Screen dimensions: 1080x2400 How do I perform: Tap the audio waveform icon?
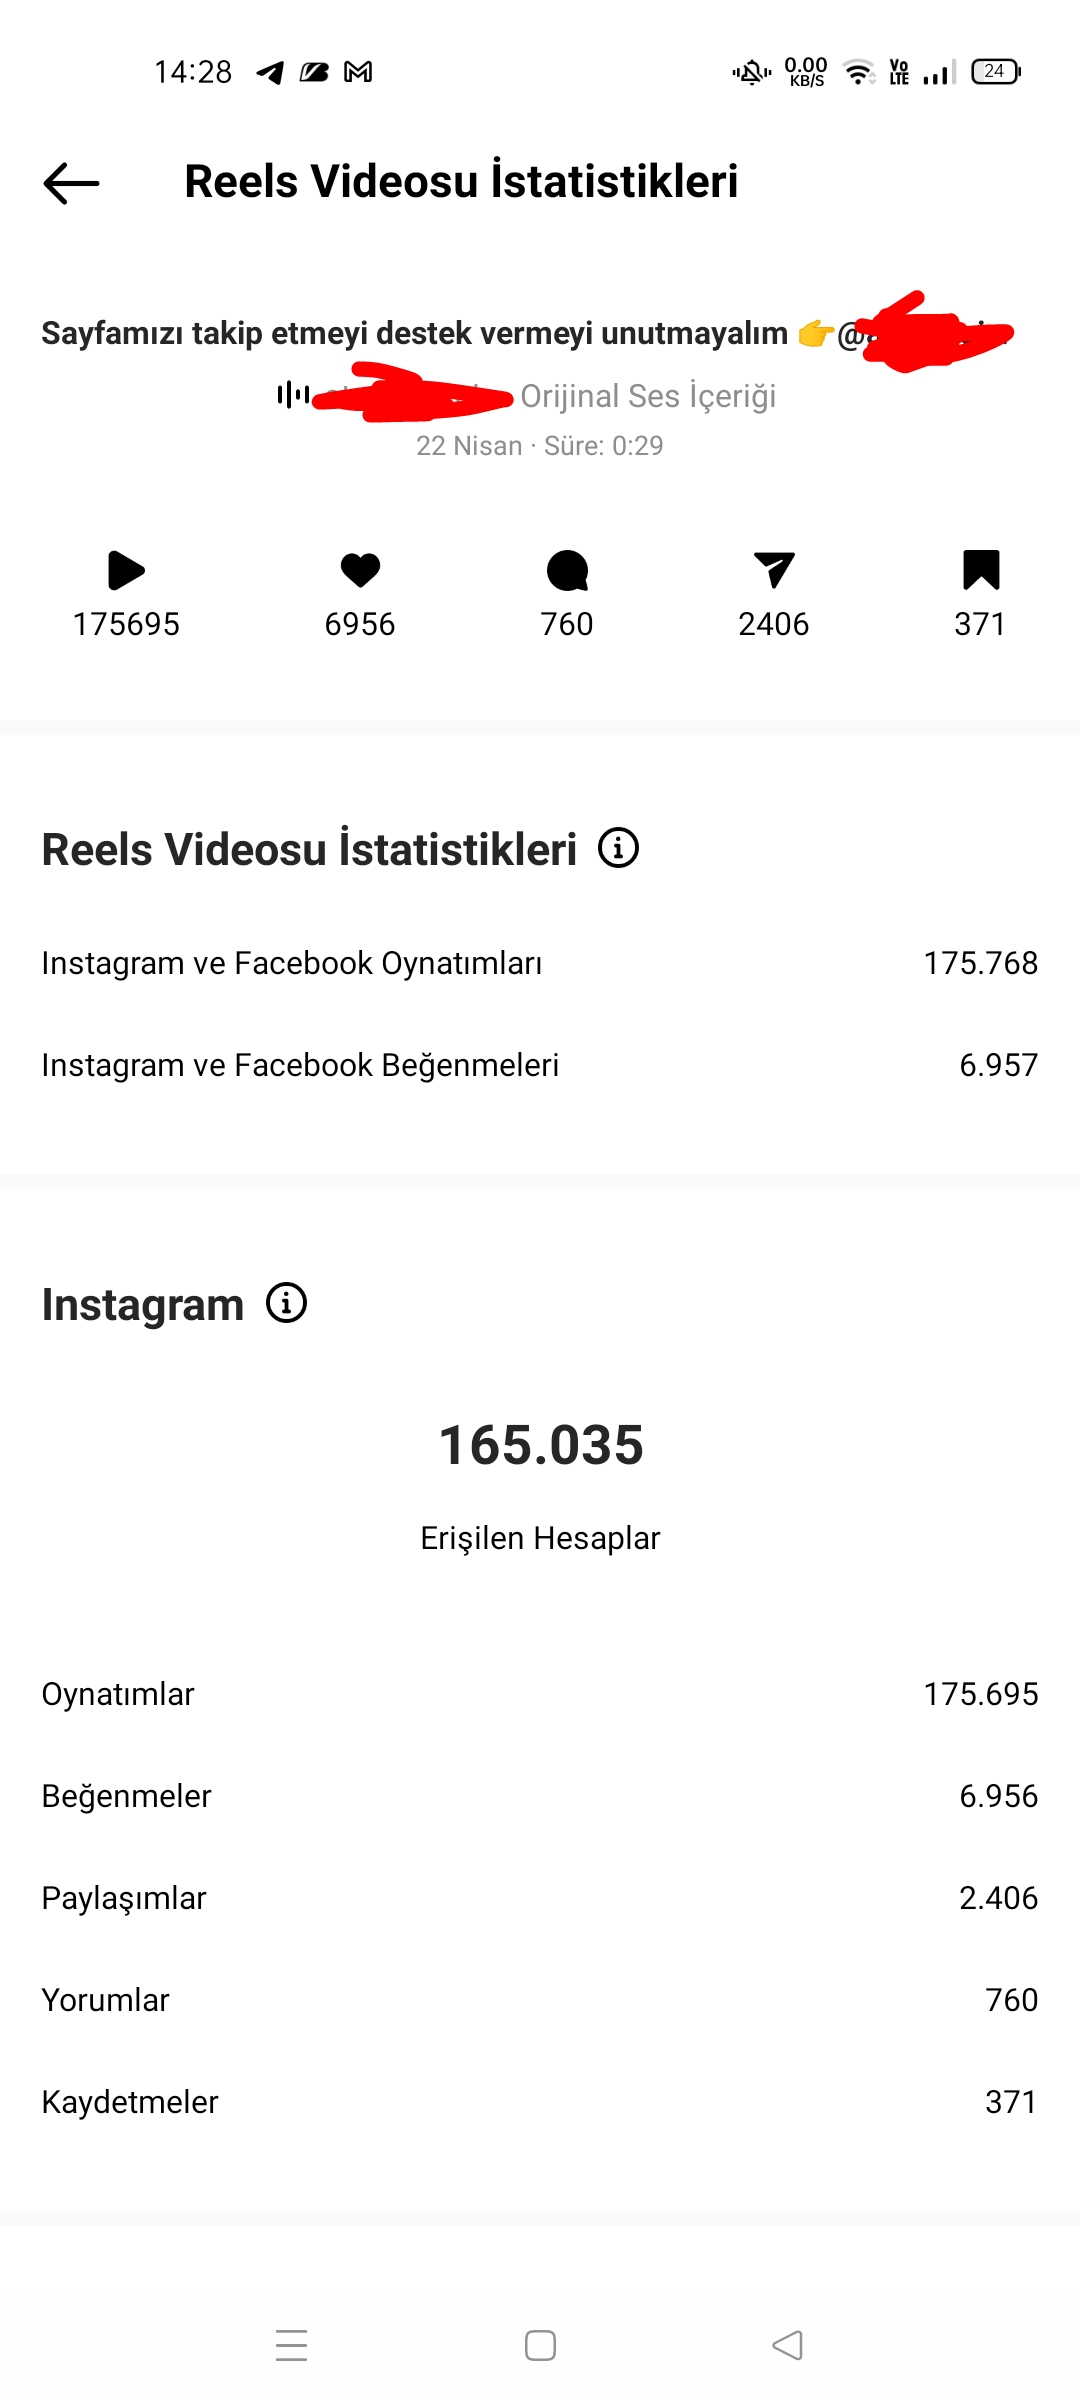click(x=293, y=395)
